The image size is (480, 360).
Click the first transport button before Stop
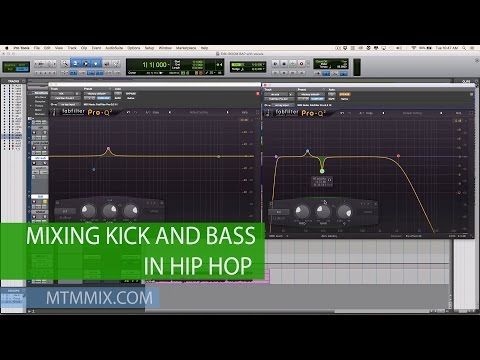(276, 63)
